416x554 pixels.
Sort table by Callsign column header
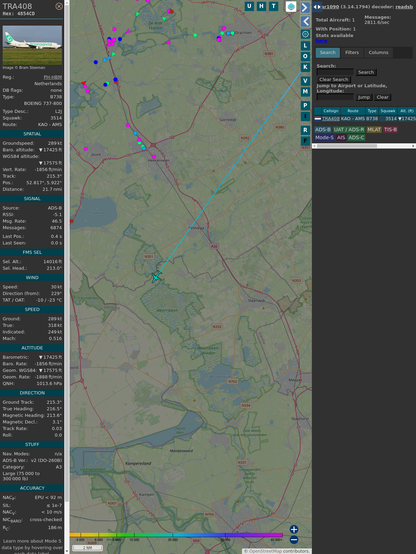331,111
